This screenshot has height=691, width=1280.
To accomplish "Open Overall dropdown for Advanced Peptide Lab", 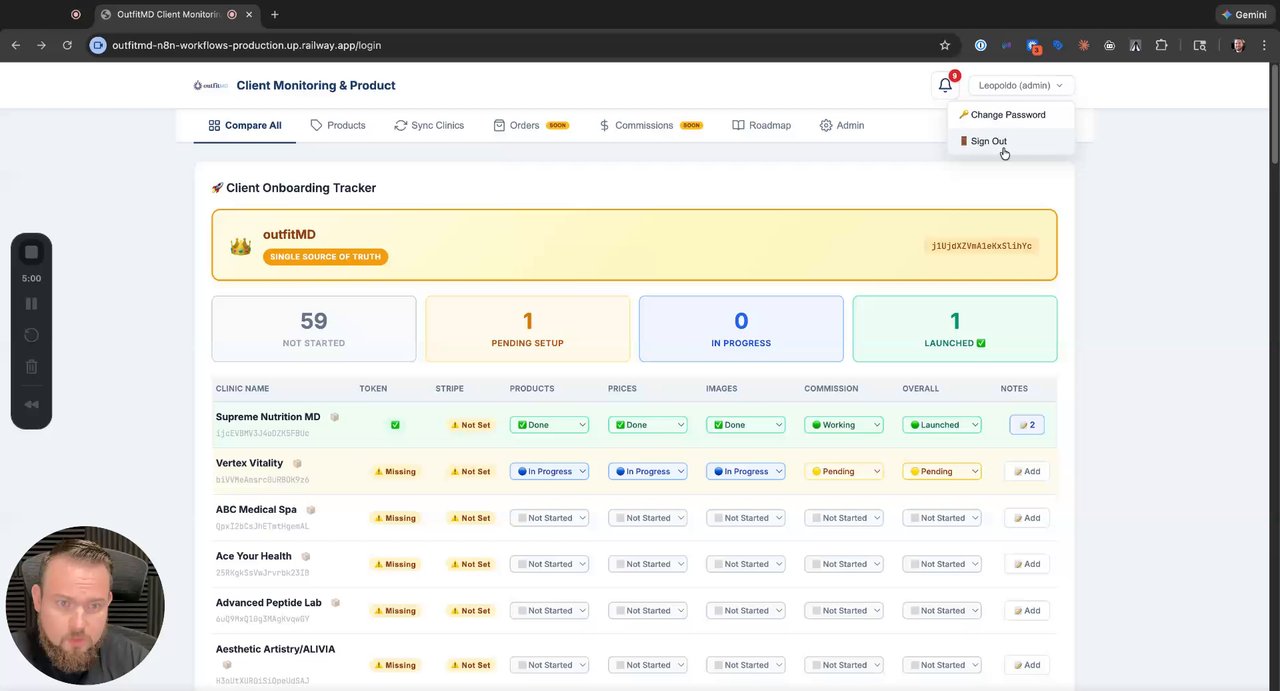I will pos(941,611).
